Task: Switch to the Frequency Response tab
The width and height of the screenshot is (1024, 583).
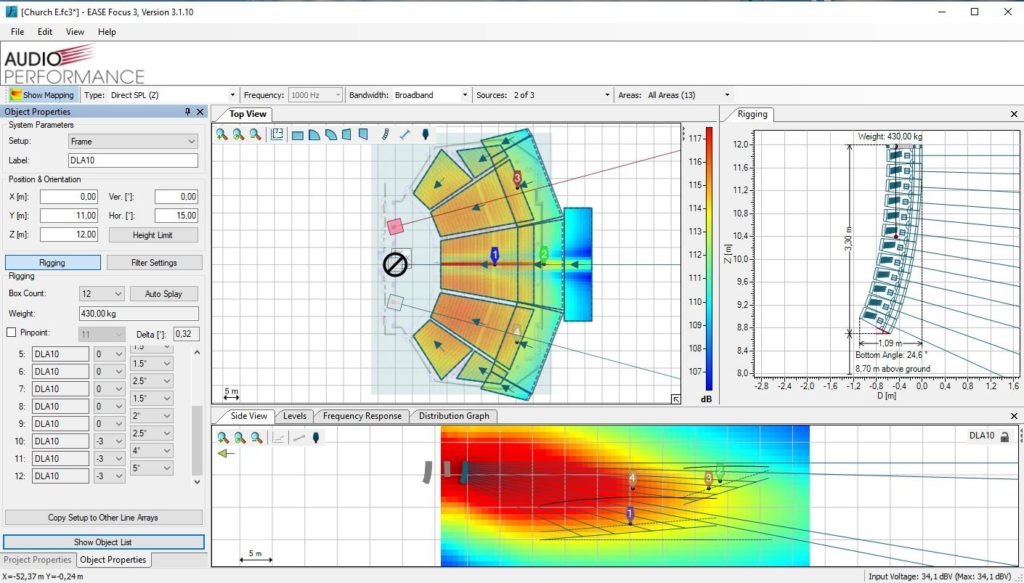Action: (x=361, y=416)
